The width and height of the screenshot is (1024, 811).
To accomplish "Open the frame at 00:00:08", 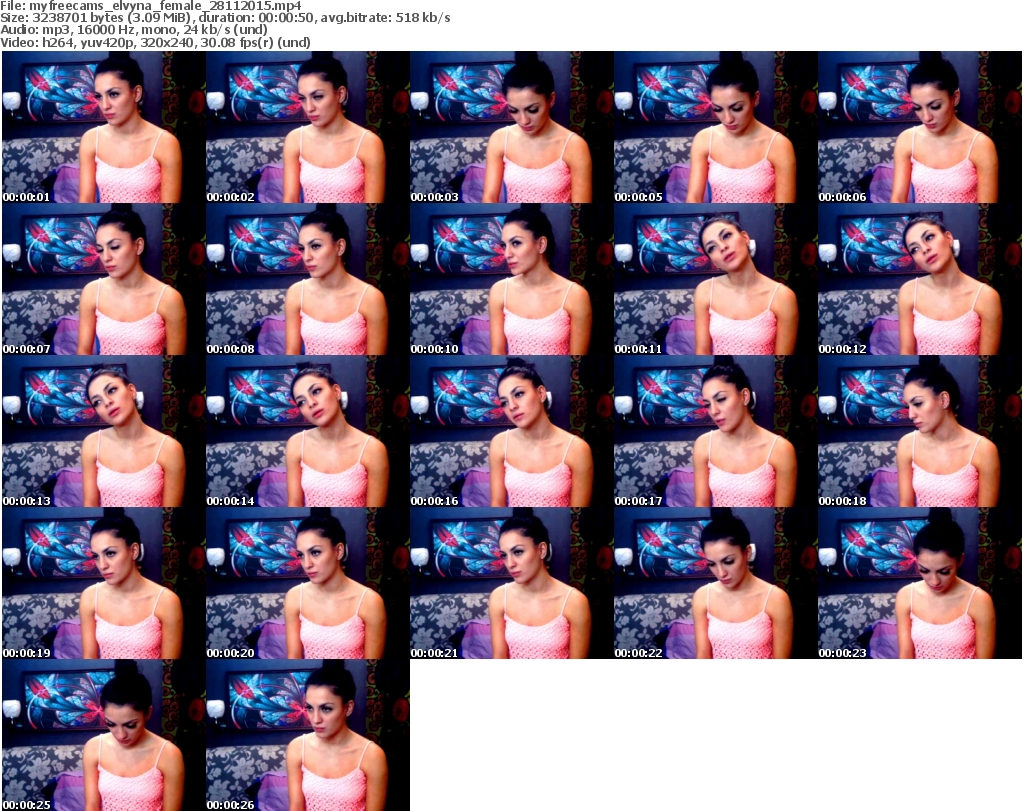I will (x=308, y=279).
